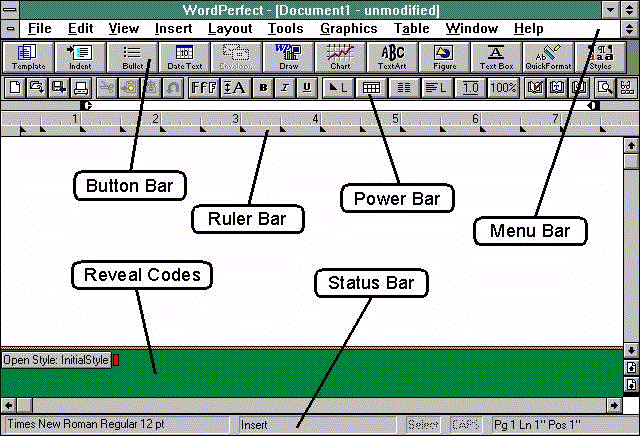Click the horizontal scrollbar right arrow
This screenshot has width=640, height=436.
pyautogui.click(x=614, y=405)
